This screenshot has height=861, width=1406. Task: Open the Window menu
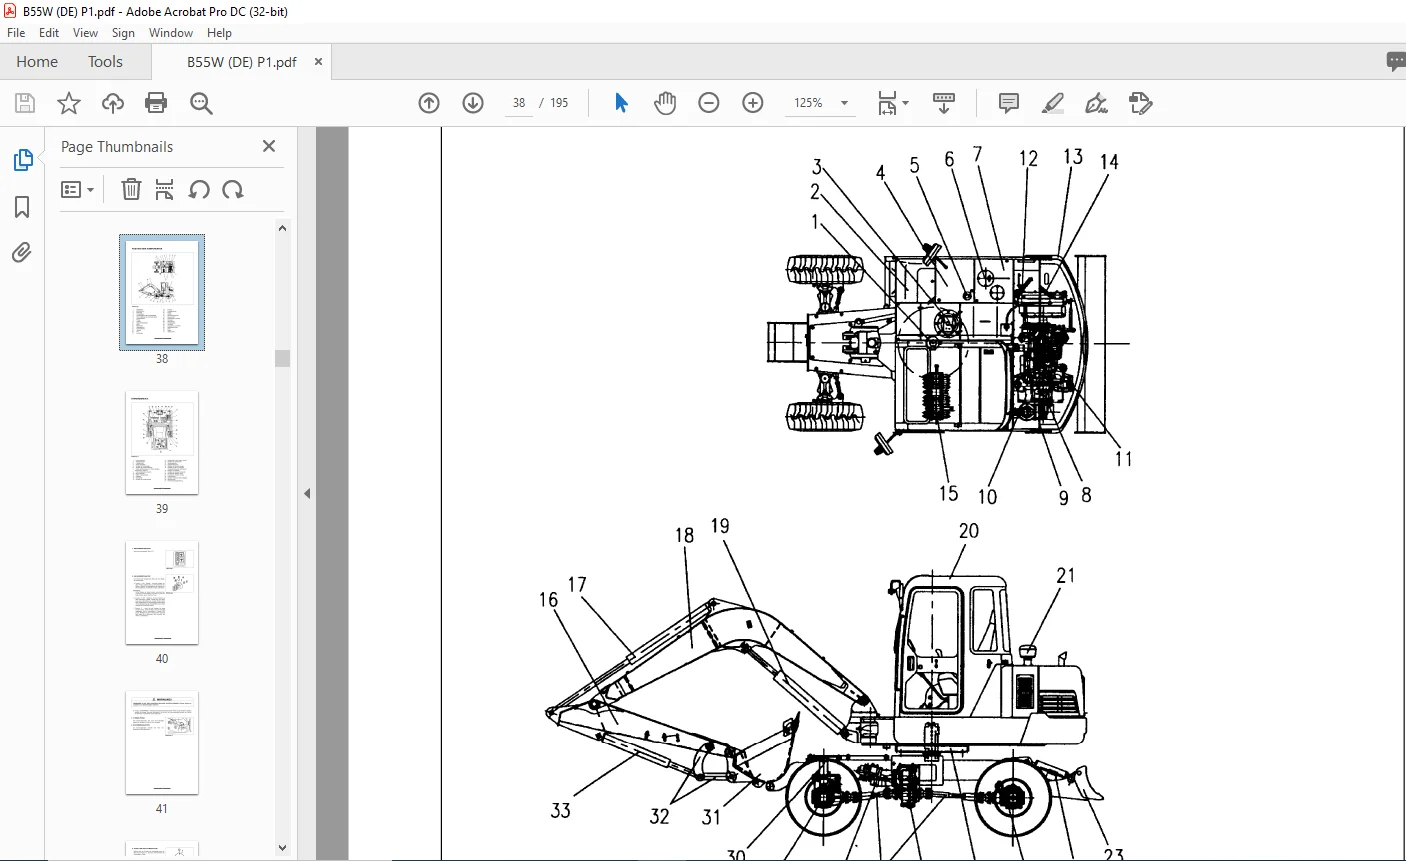click(x=171, y=33)
